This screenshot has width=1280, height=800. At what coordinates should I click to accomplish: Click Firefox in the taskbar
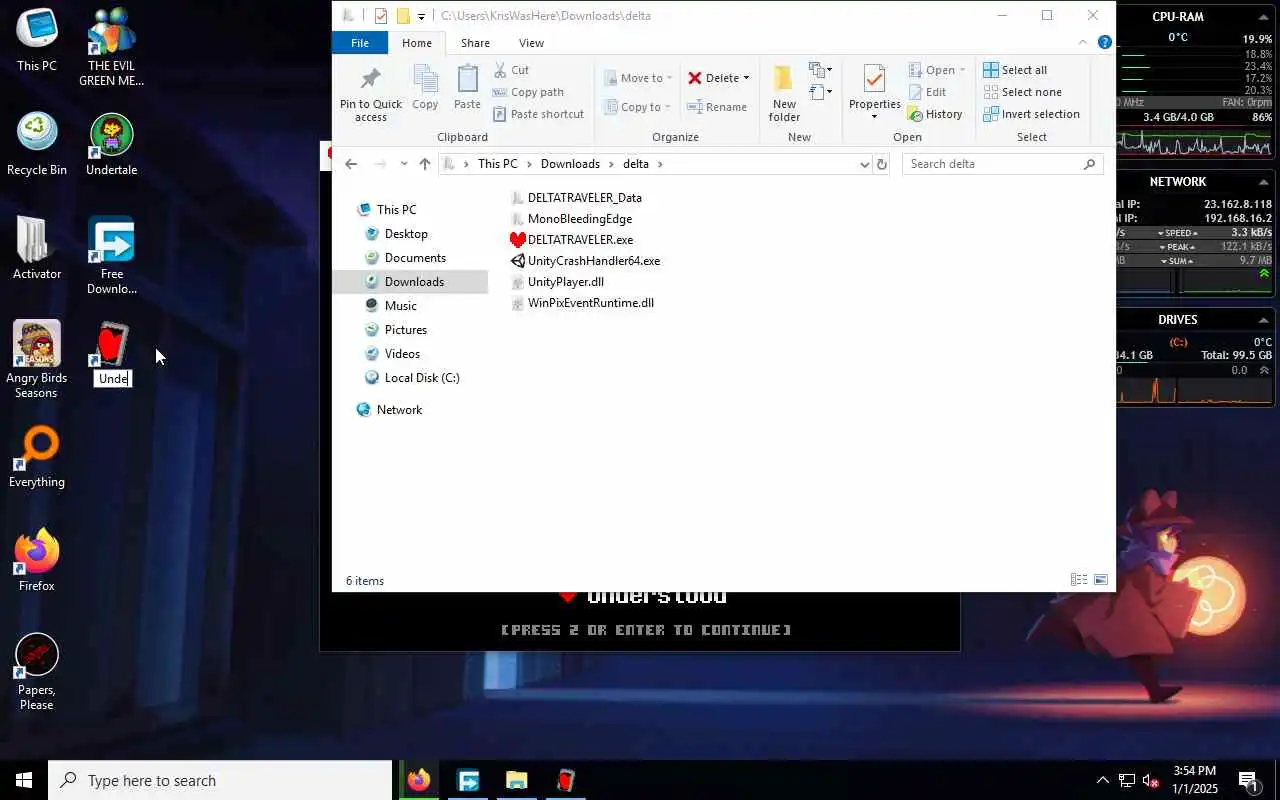[x=419, y=780]
